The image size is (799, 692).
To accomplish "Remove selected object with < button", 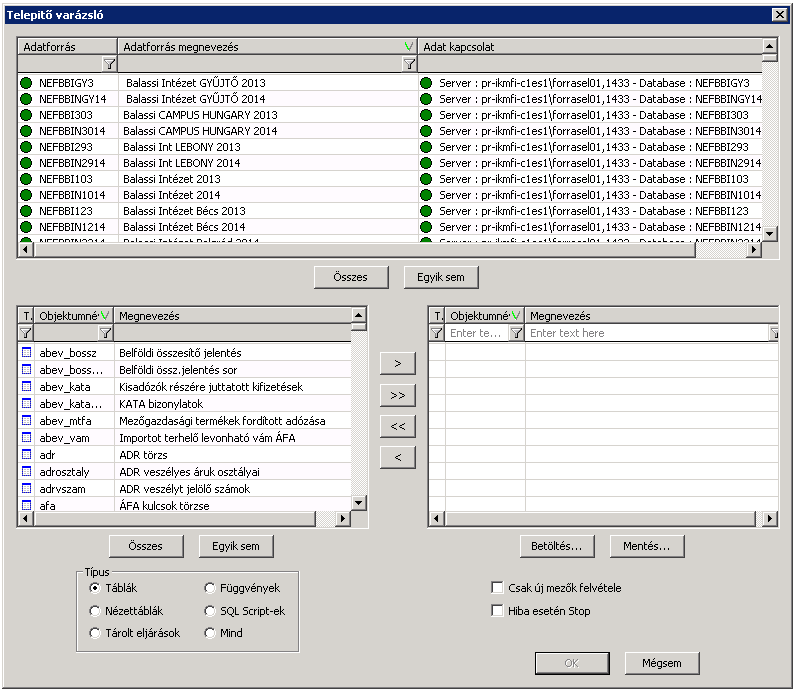I will tap(397, 458).
